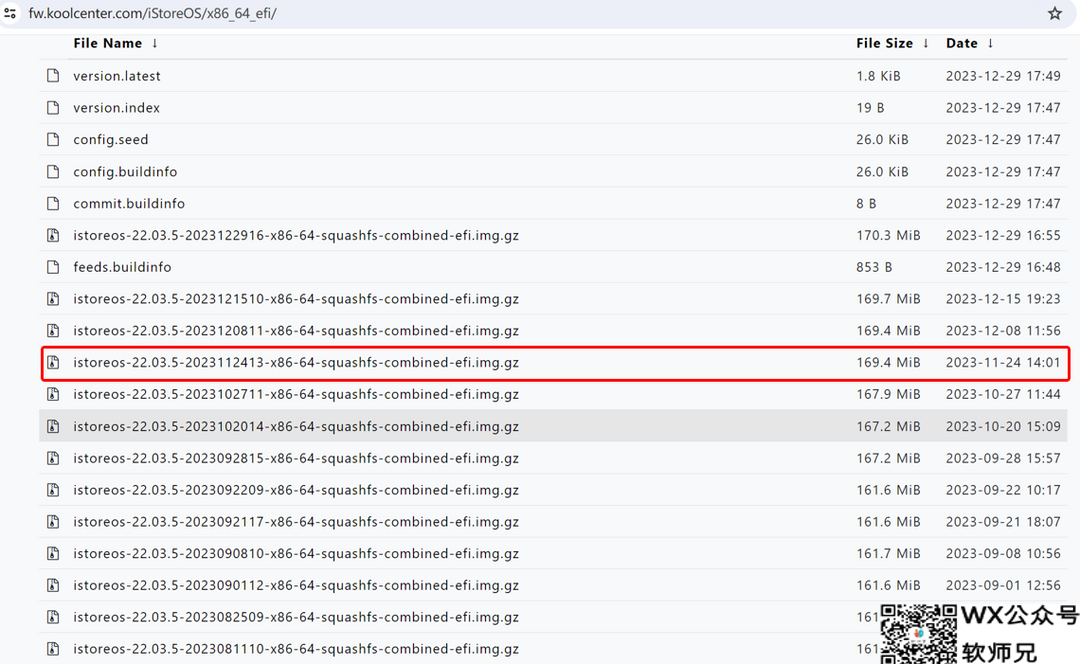The image size is (1080, 664).
Task: Sort the listing by Date
Action: (x=962, y=44)
